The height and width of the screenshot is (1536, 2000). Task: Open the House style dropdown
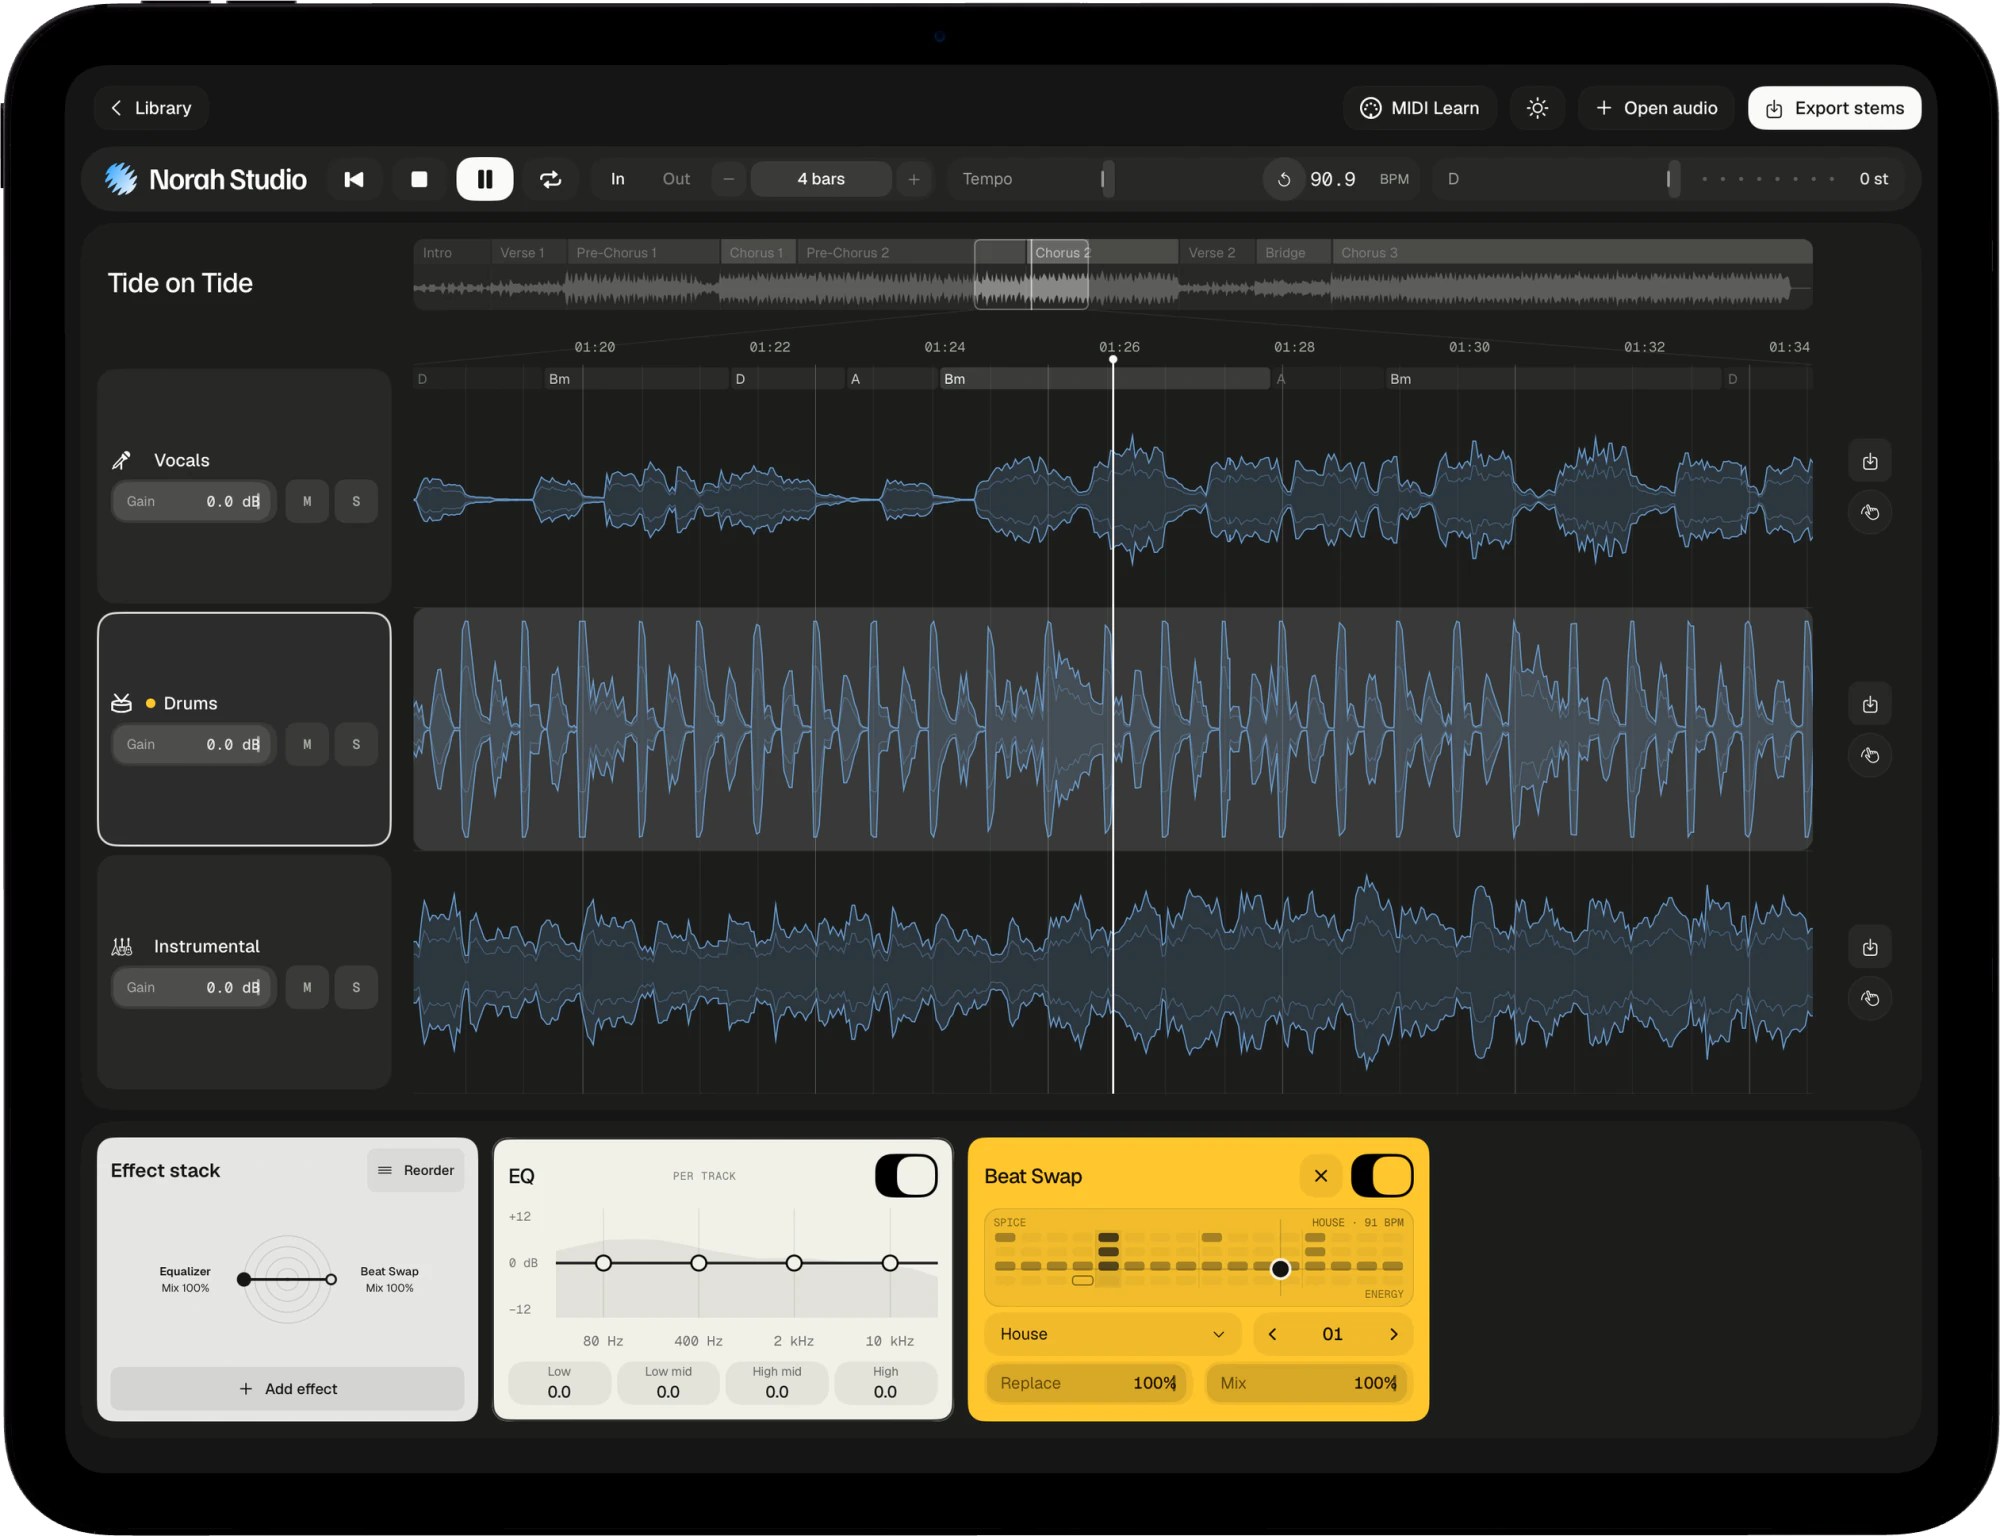coord(1112,1334)
